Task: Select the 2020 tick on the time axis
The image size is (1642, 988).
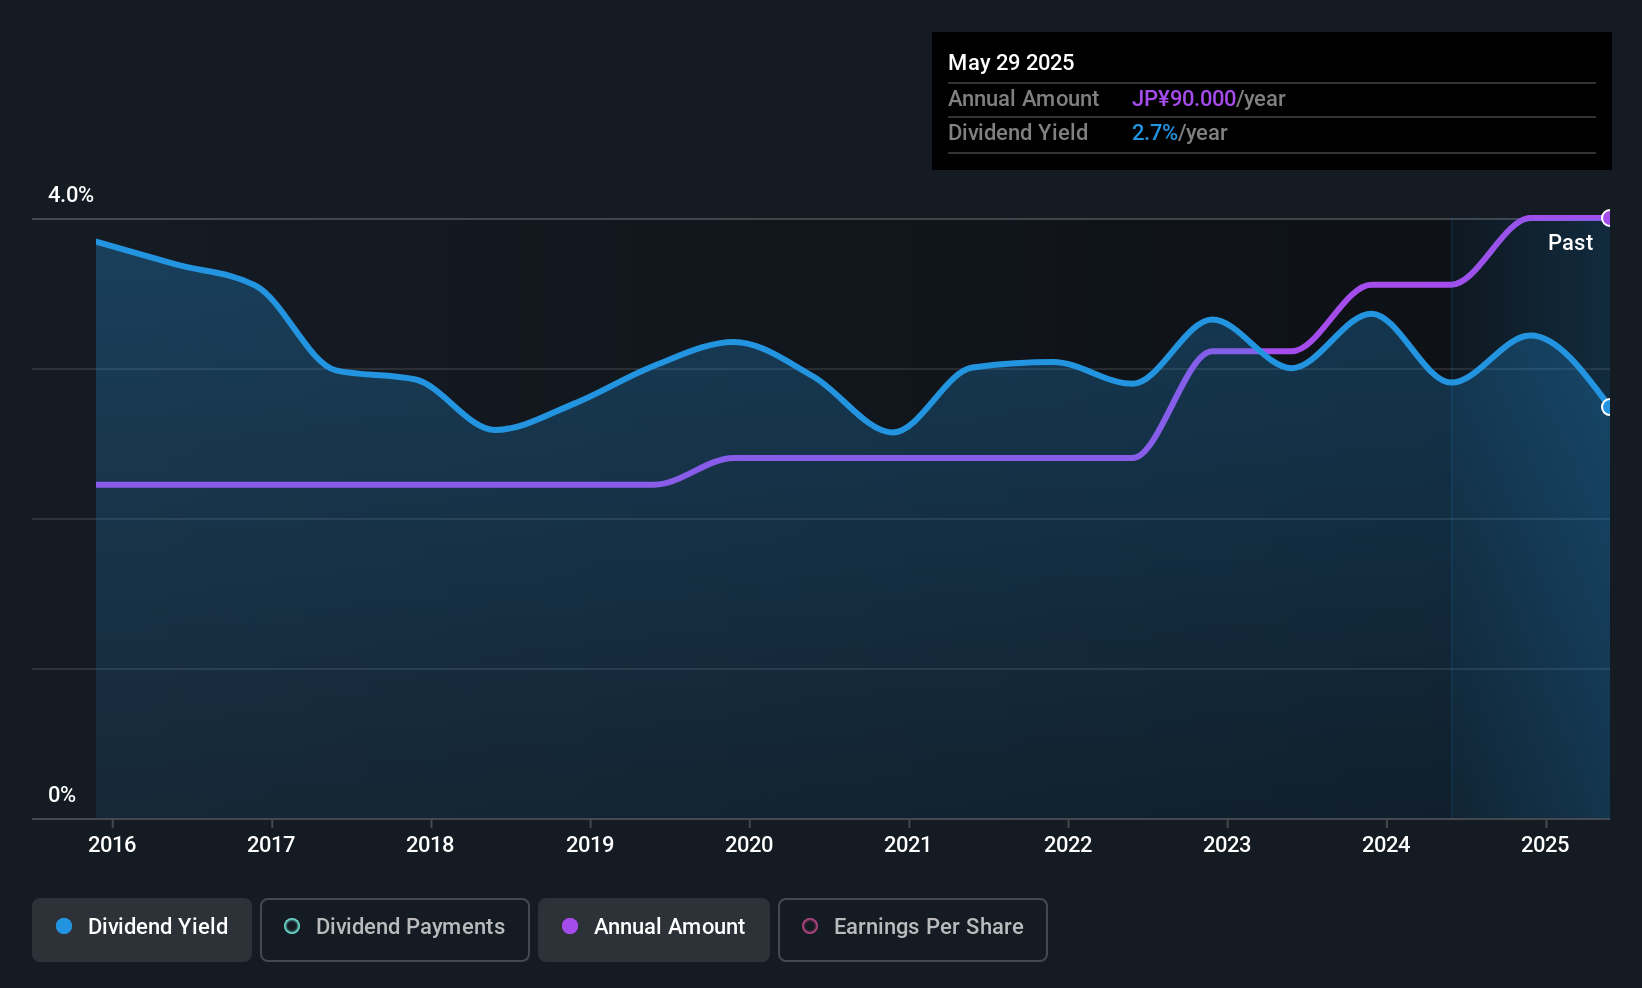Action: pyautogui.click(x=749, y=844)
